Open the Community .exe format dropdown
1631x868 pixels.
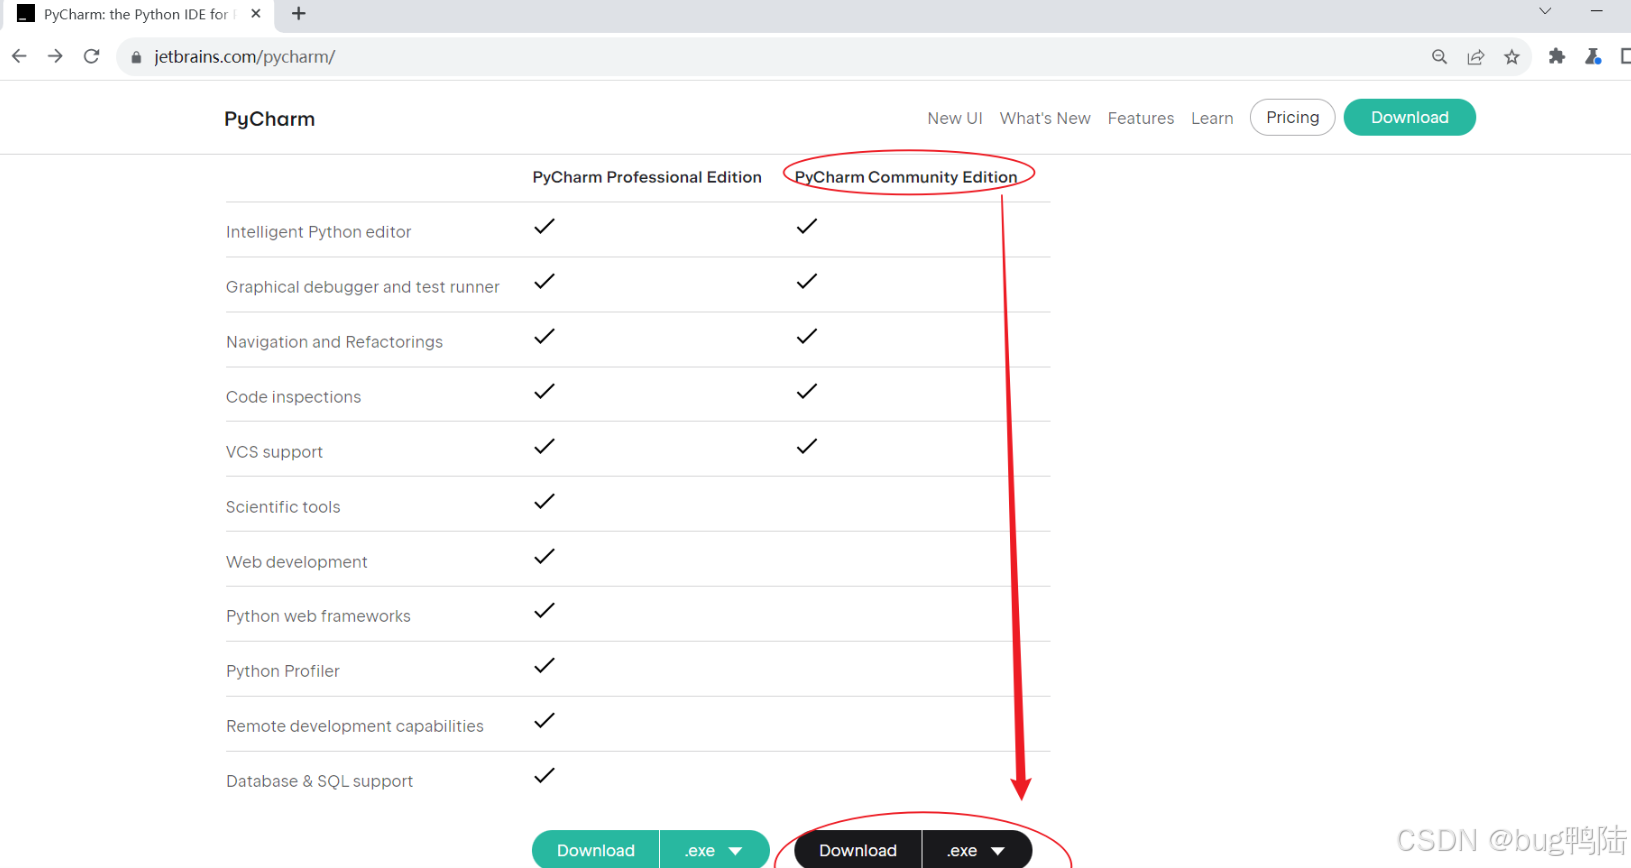[x=977, y=850]
